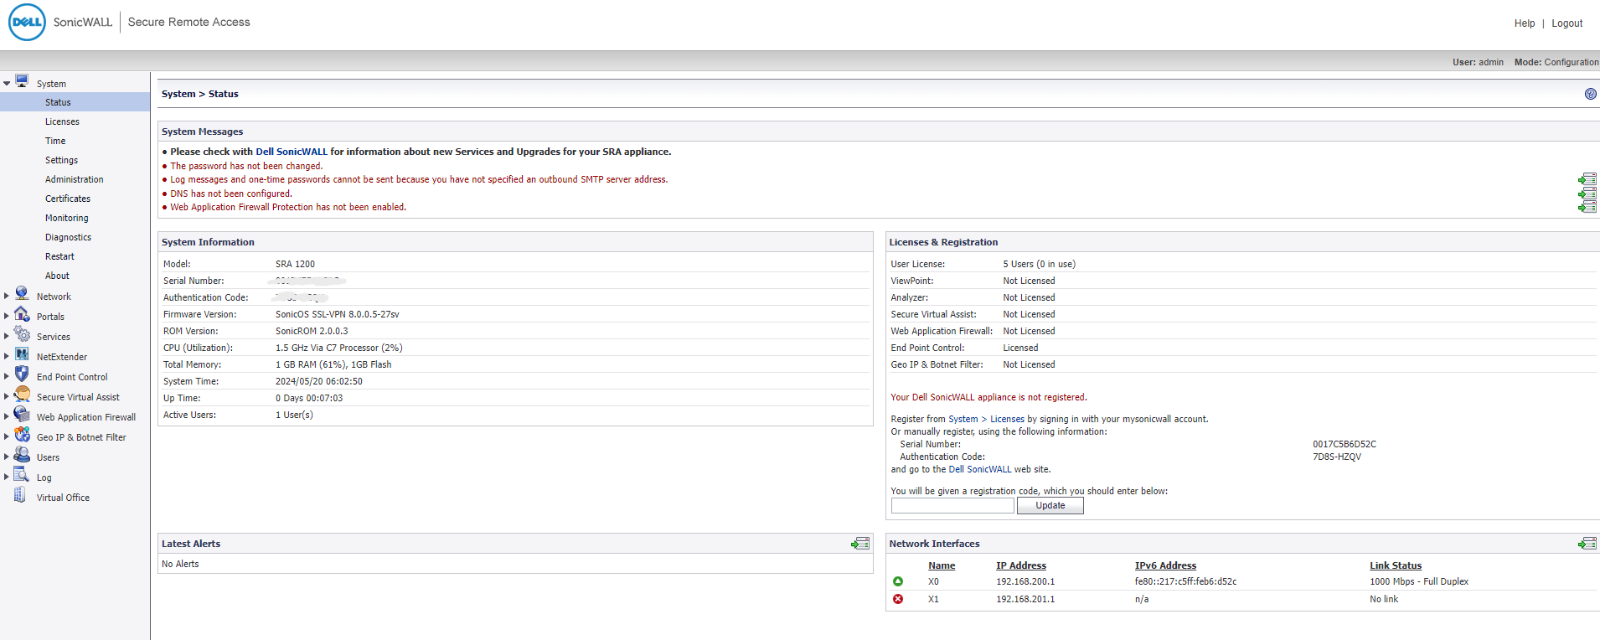Click the Services gear icon in sidebar
Screen dimensions: 1600x640
coord(22,334)
